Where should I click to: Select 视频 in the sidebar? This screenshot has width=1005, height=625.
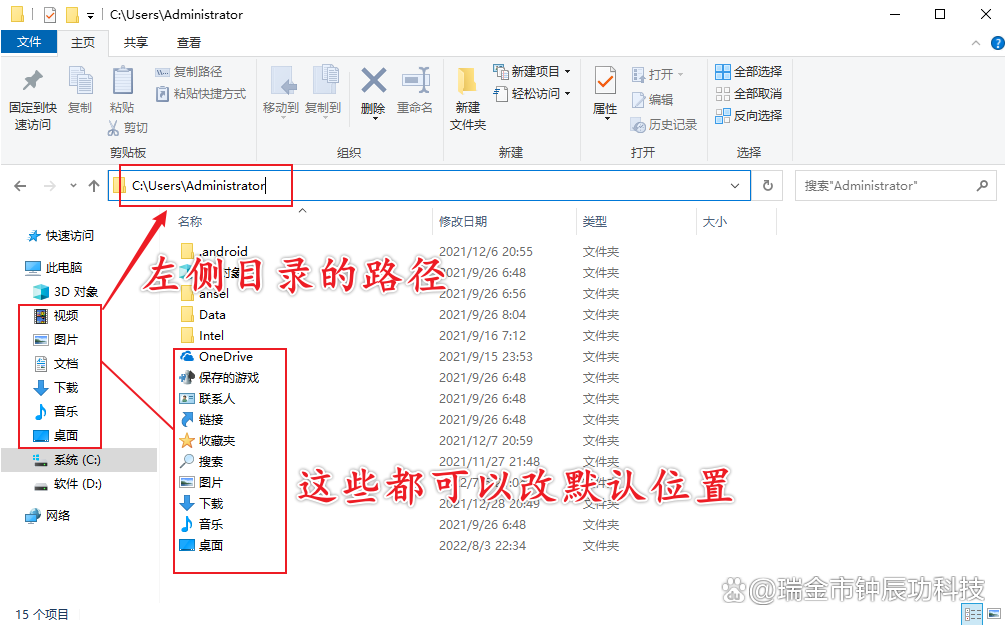click(x=56, y=315)
